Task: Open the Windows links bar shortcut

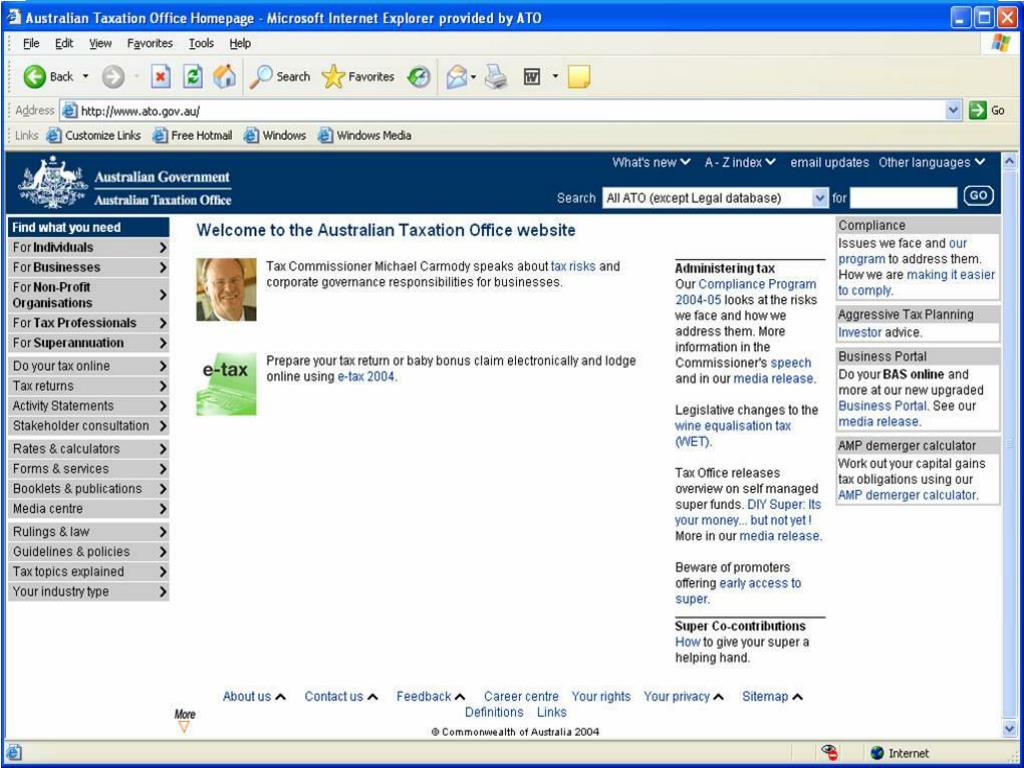Action: (x=275, y=135)
